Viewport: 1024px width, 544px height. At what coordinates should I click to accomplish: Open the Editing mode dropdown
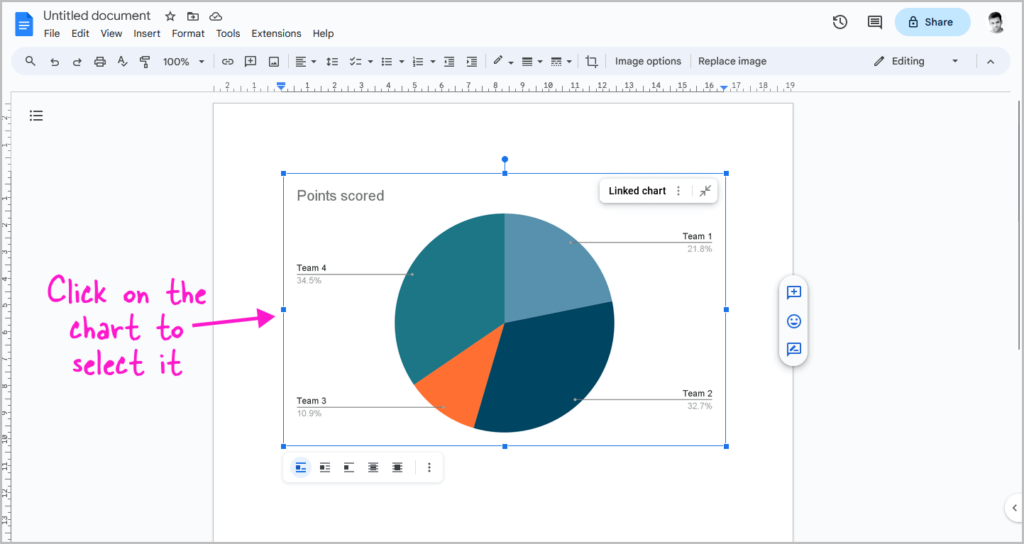pos(916,61)
